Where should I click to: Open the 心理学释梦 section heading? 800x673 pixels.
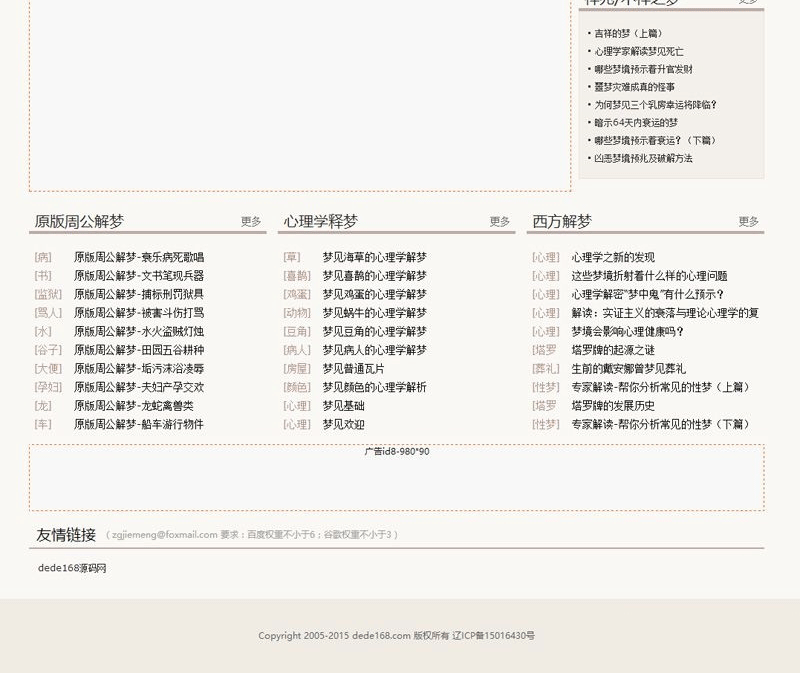coord(321,221)
